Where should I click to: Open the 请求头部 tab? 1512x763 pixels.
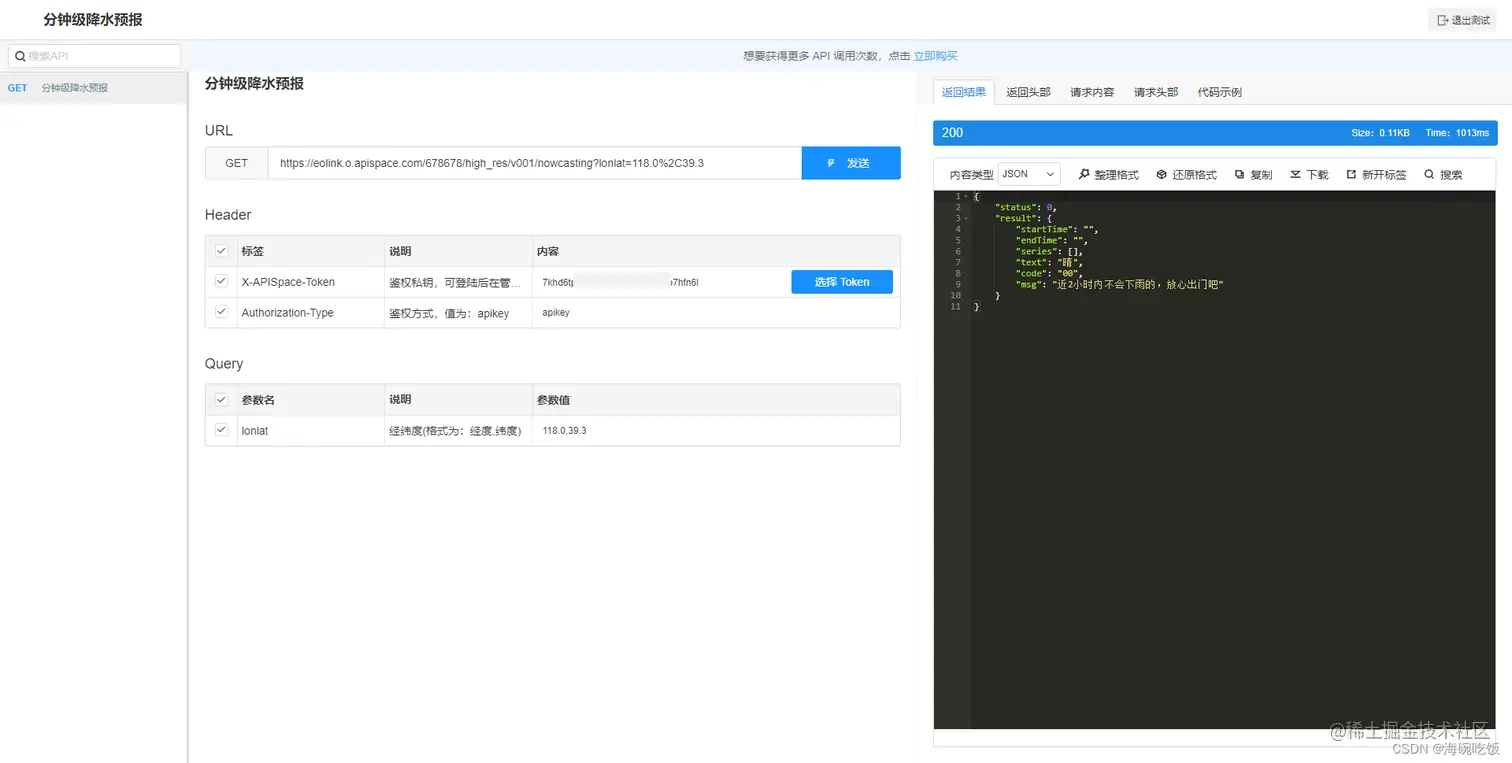click(x=1155, y=91)
